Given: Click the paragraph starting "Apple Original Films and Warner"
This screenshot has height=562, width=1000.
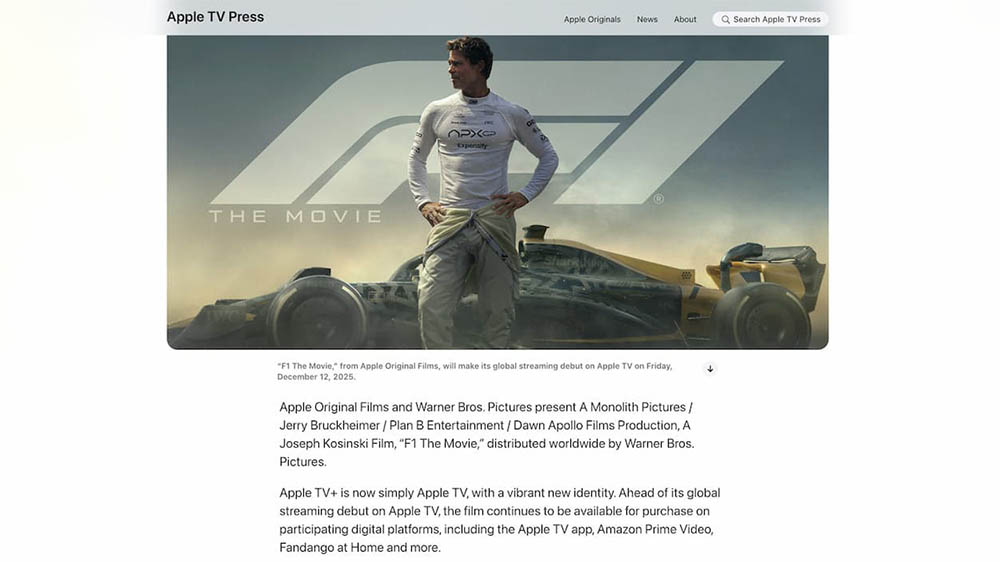Looking at the screenshot, I should click(487, 434).
